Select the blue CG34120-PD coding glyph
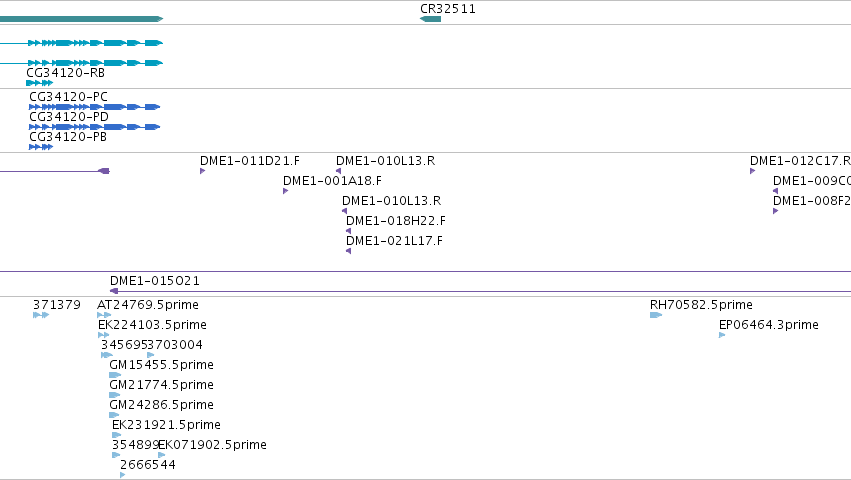 (x=94, y=127)
